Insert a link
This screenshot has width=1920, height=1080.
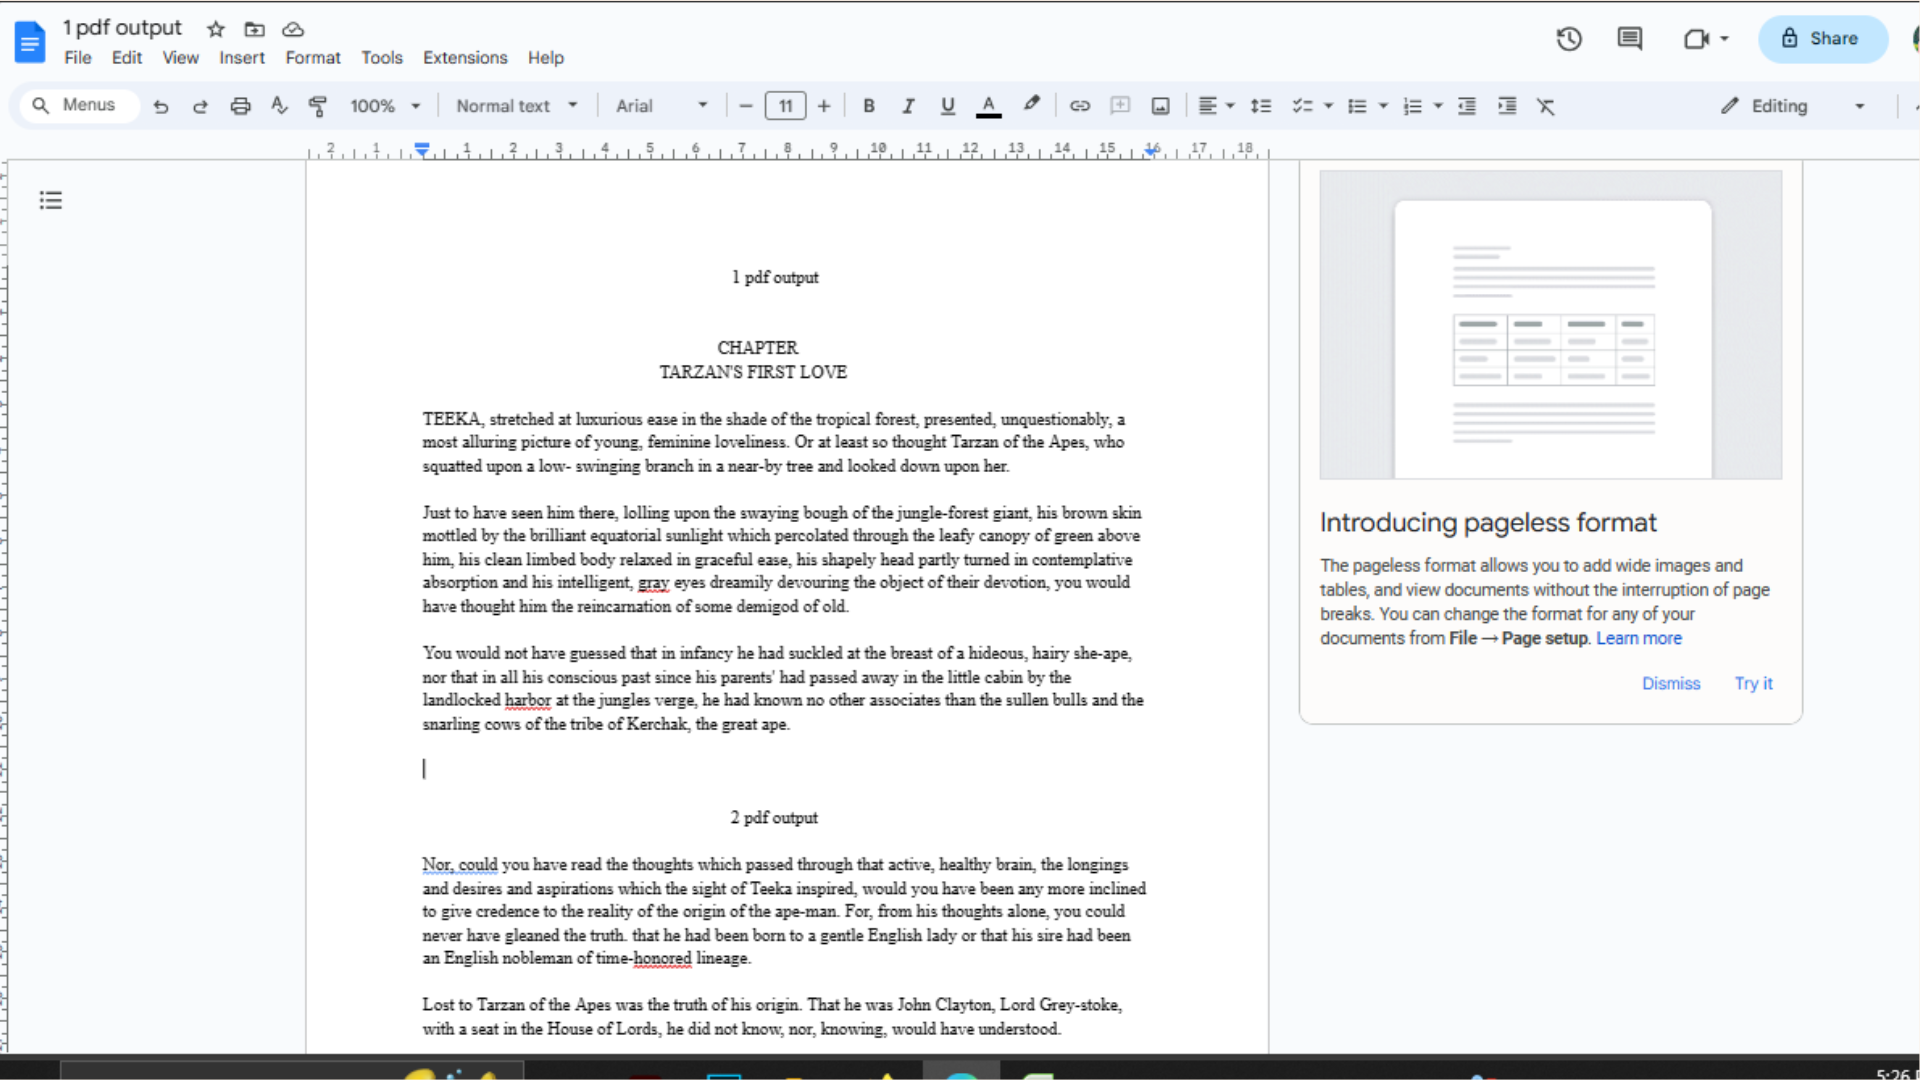[1079, 105]
